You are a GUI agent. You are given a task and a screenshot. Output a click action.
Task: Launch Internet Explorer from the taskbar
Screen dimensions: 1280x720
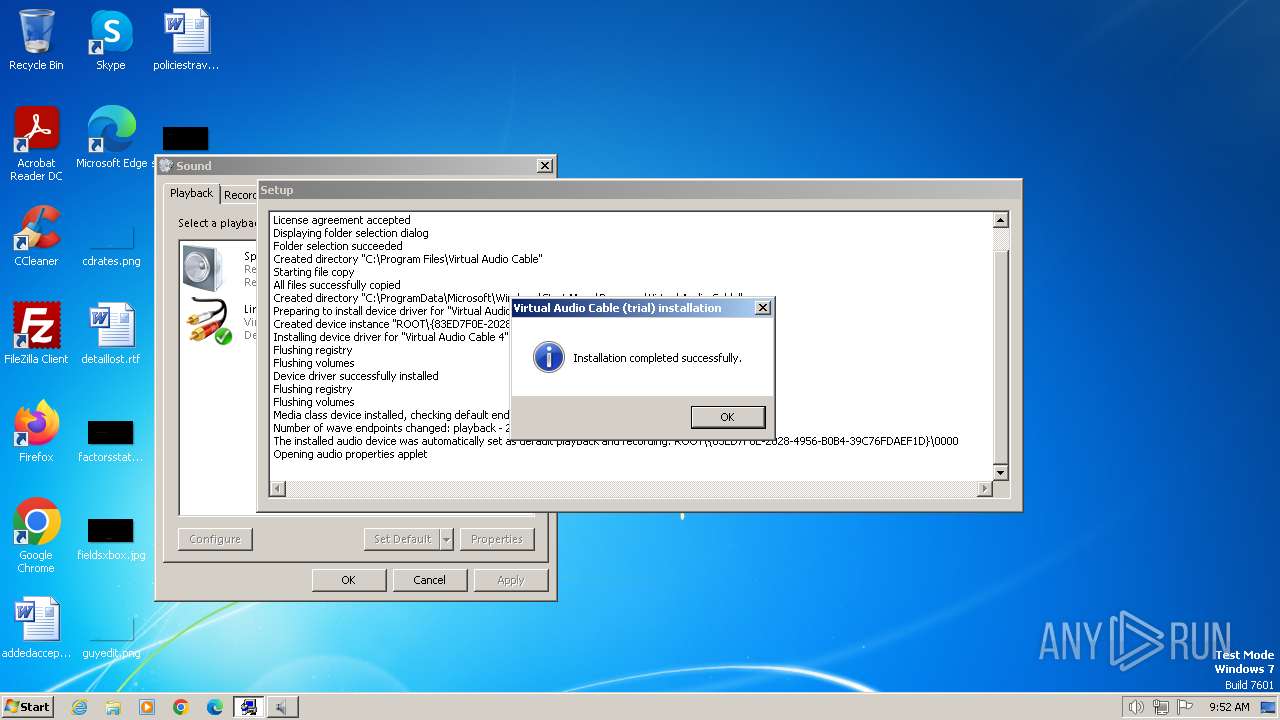click(79, 707)
